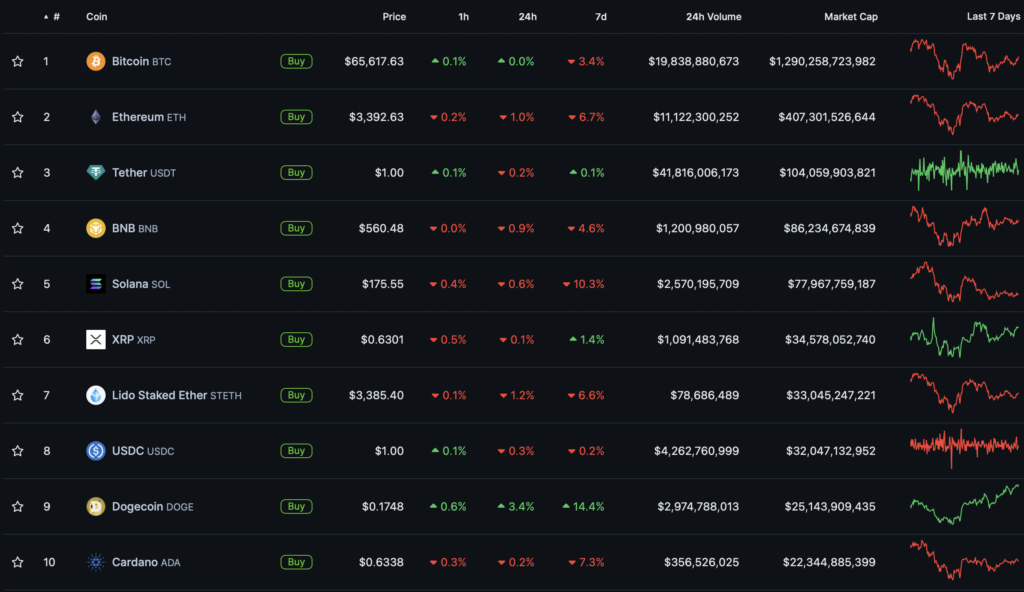Favorite Bitcoin with the star toggle

pyautogui.click(x=18, y=61)
